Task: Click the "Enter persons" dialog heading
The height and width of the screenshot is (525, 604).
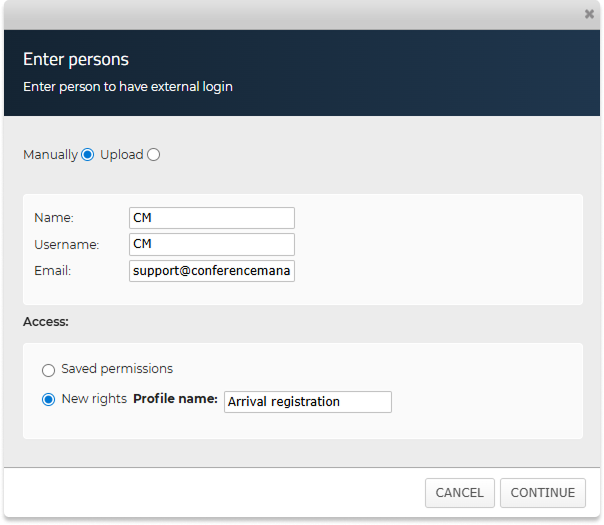Action: (x=76, y=60)
